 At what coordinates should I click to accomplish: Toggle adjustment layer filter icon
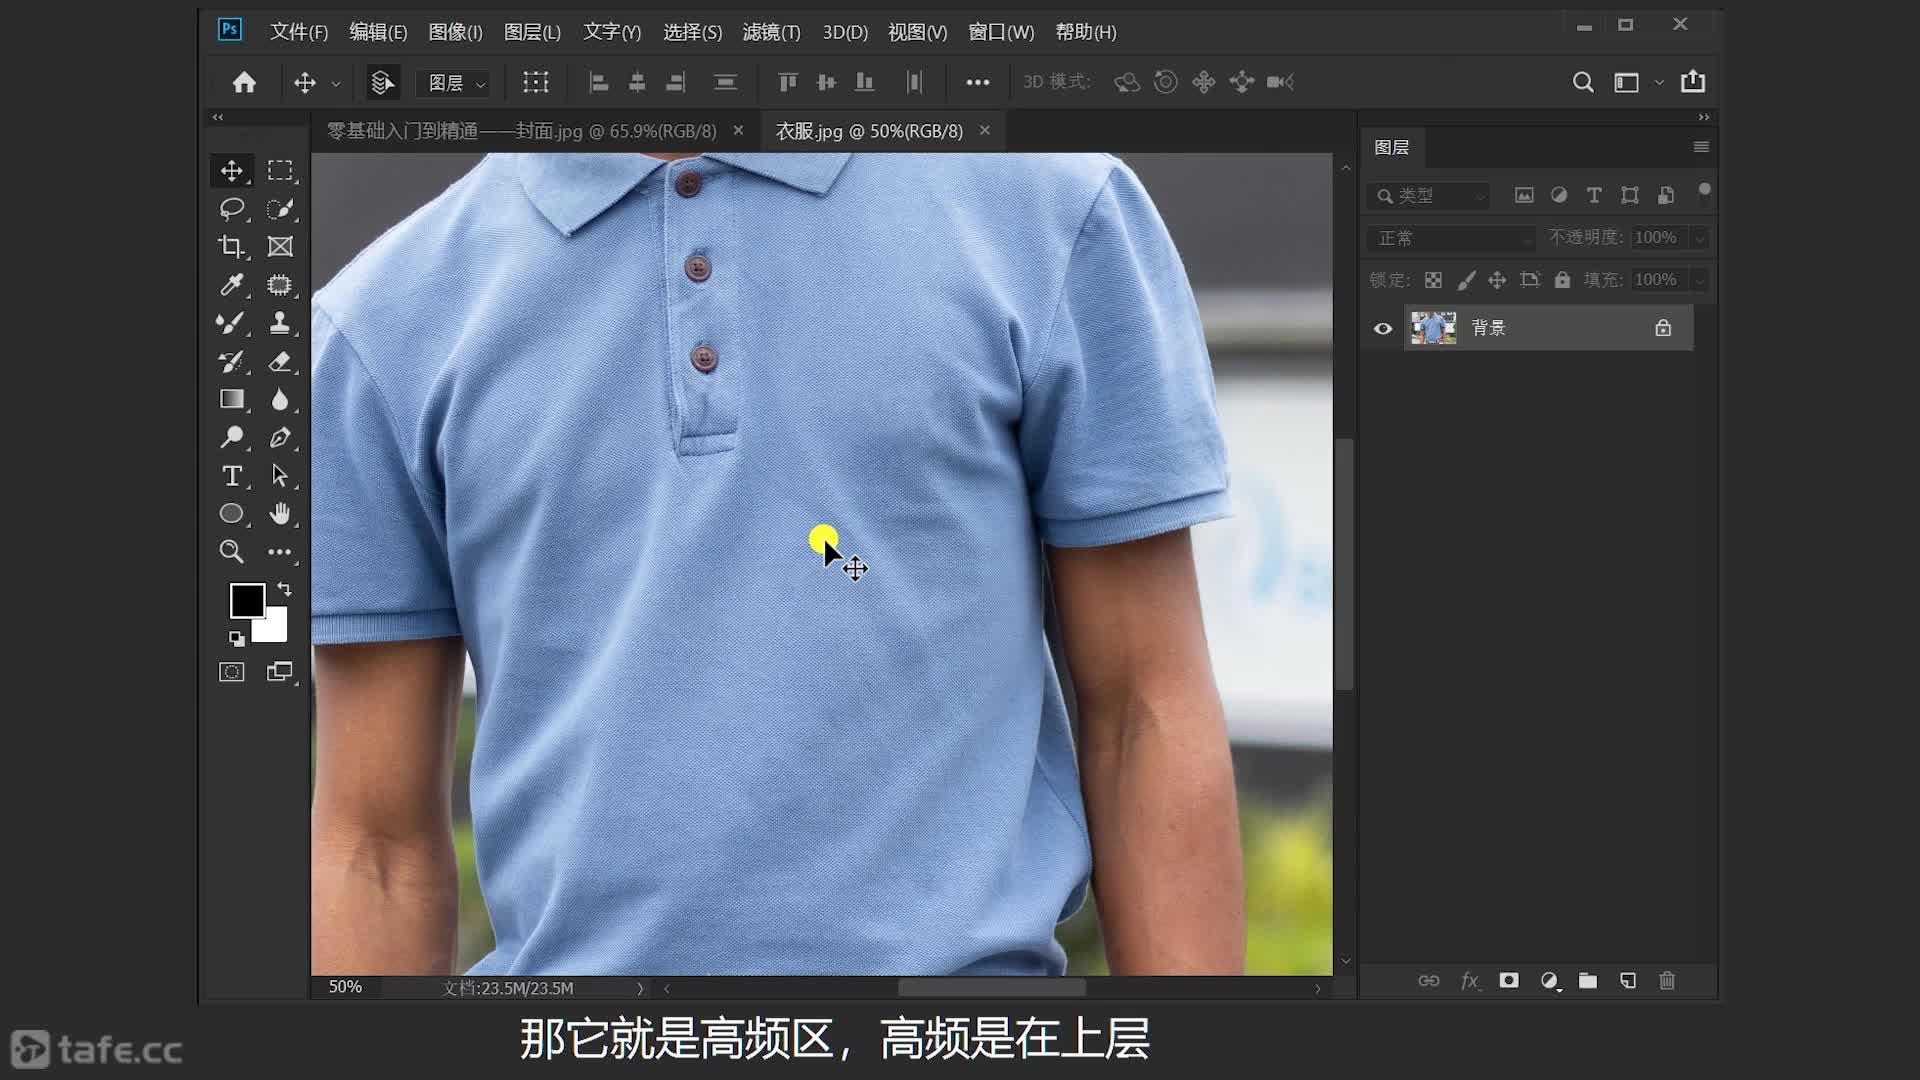click(x=1559, y=196)
